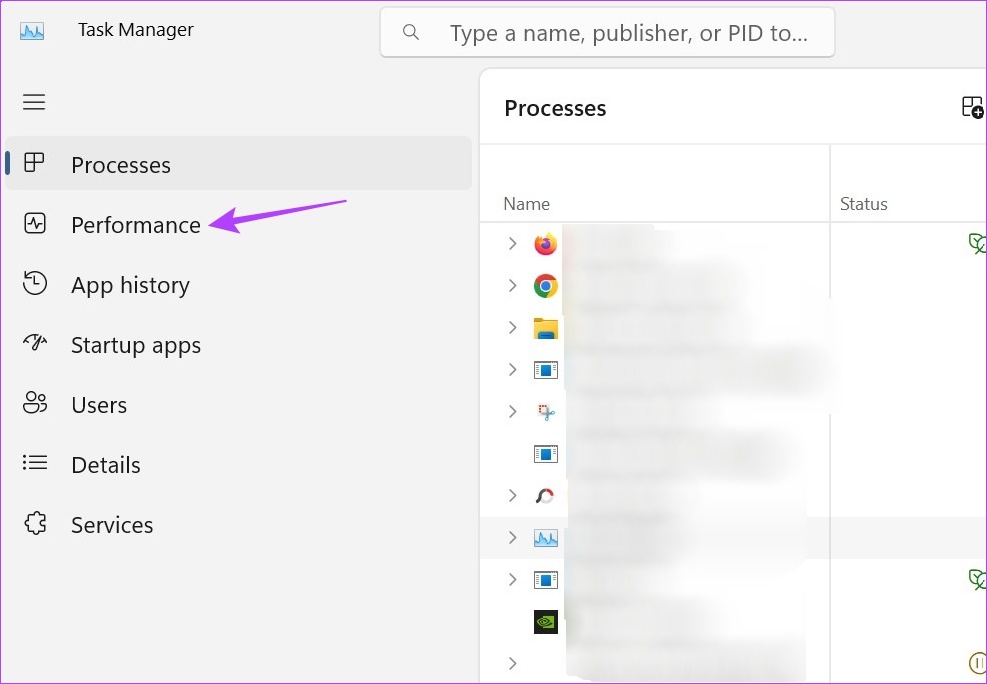Click the Users people icon

pyautogui.click(x=35, y=404)
